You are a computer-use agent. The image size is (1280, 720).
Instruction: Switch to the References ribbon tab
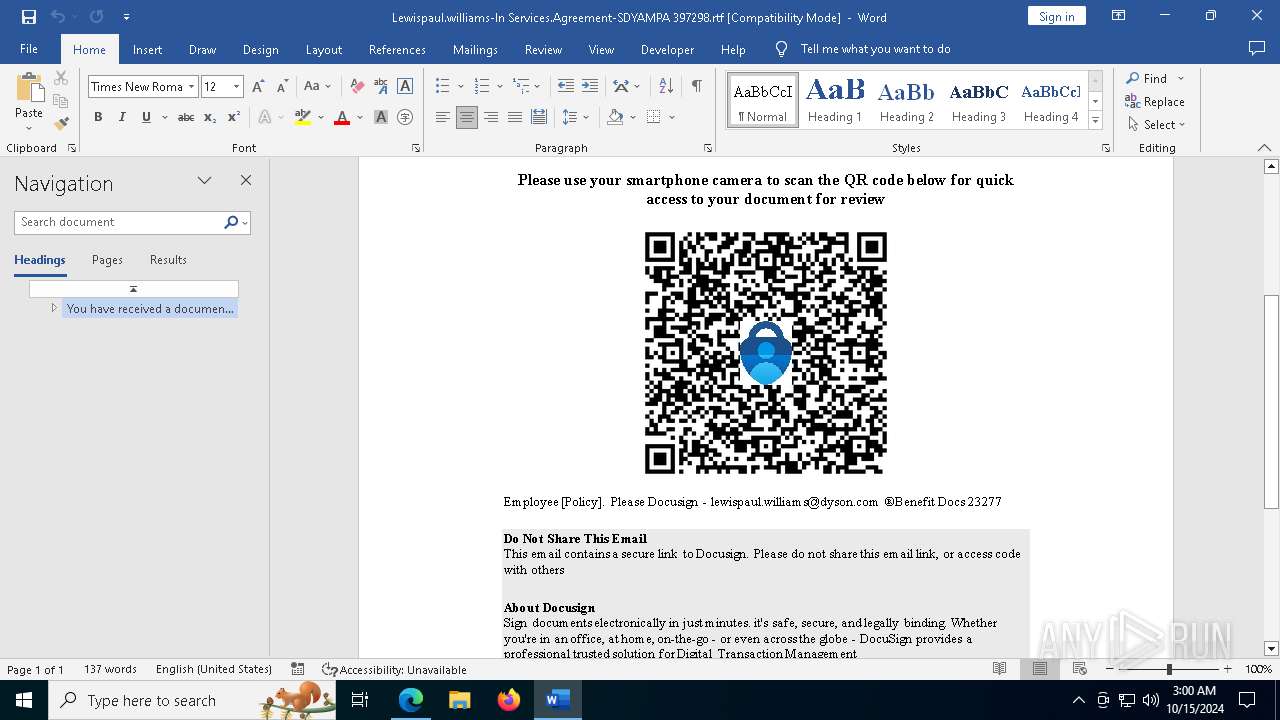pos(397,49)
